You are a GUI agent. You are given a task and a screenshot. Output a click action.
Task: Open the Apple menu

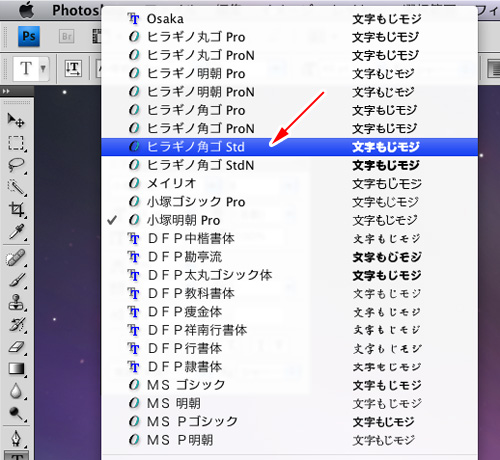pos(27,10)
